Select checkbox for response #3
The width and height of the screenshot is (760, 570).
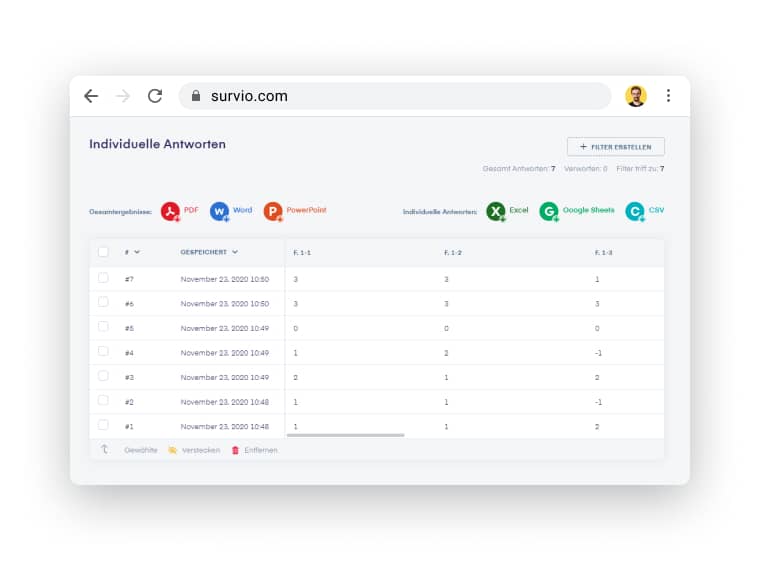[103, 376]
